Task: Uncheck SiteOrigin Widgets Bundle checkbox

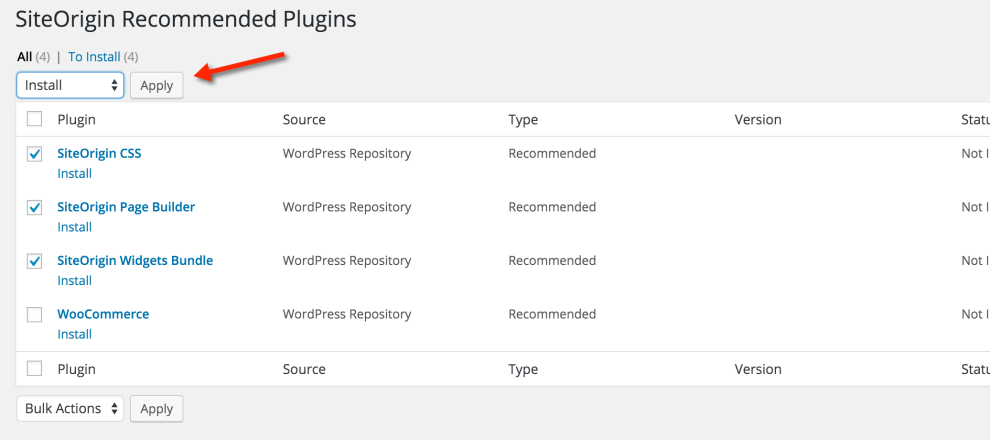Action: coord(35,261)
